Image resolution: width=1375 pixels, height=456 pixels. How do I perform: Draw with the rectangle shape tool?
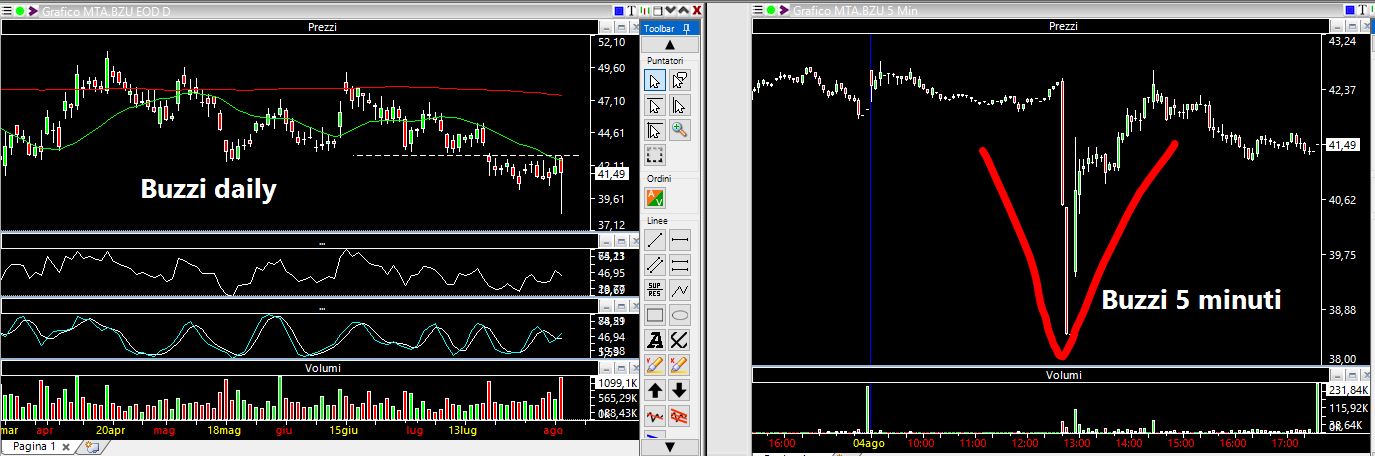point(655,315)
